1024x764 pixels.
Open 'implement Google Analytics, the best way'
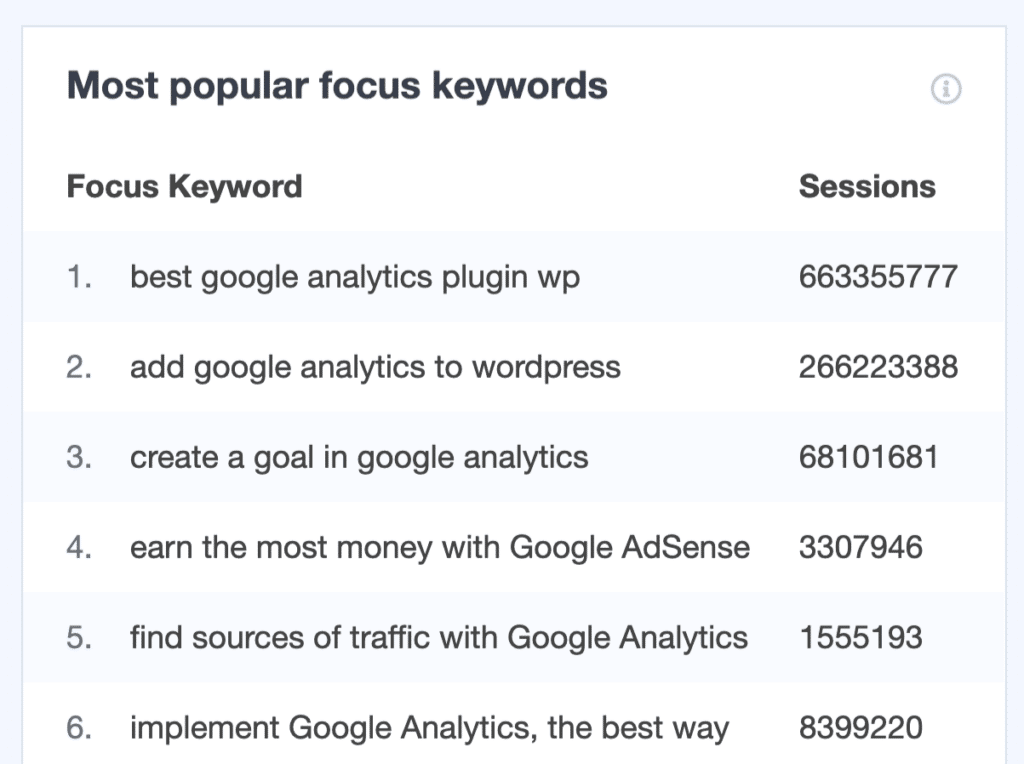(x=429, y=728)
